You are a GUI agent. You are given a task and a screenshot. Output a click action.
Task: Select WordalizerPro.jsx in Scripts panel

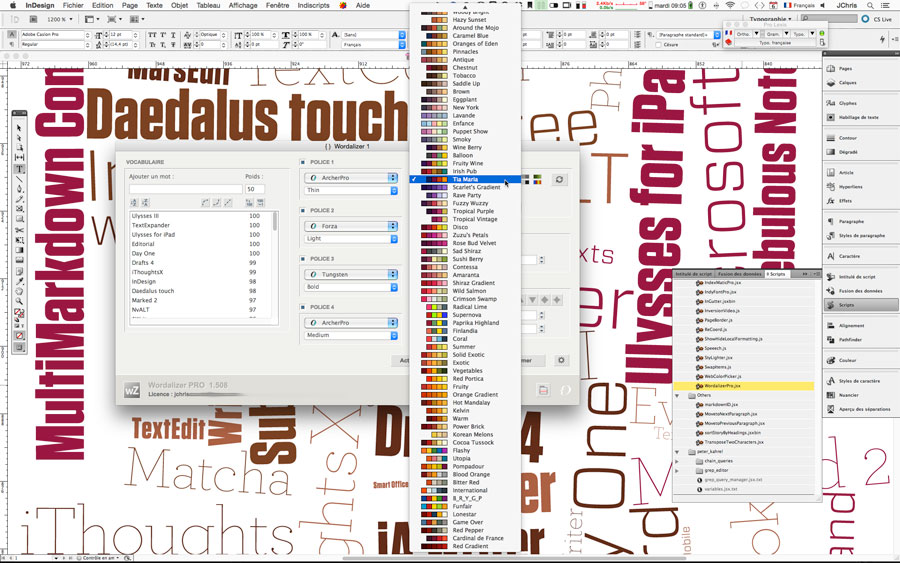pyautogui.click(x=743, y=386)
